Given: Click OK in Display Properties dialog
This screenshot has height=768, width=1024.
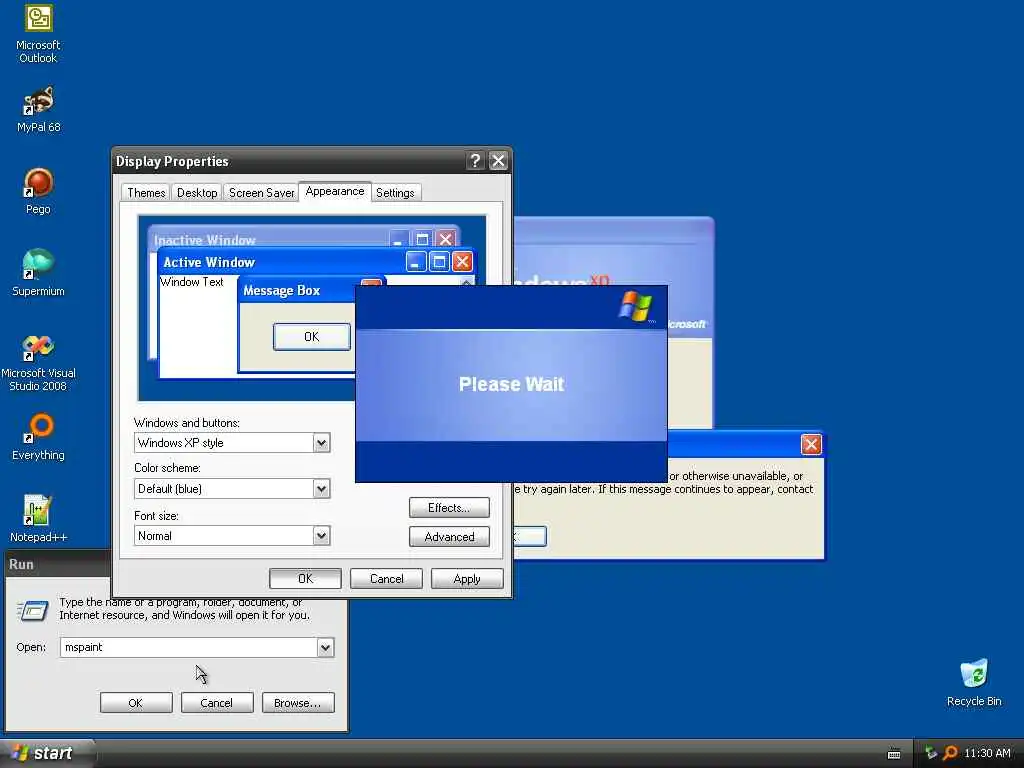Looking at the screenshot, I should [x=305, y=579].
